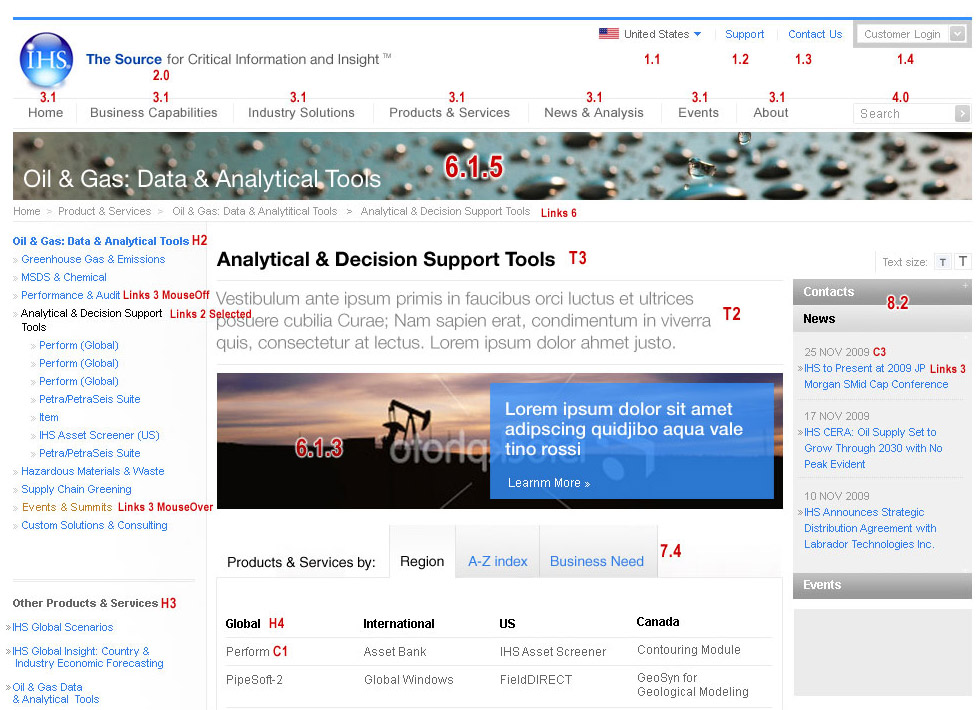Viewport: 978px width, 710px height.
Task: Click the United States flag icon
Action: (608, 34)
